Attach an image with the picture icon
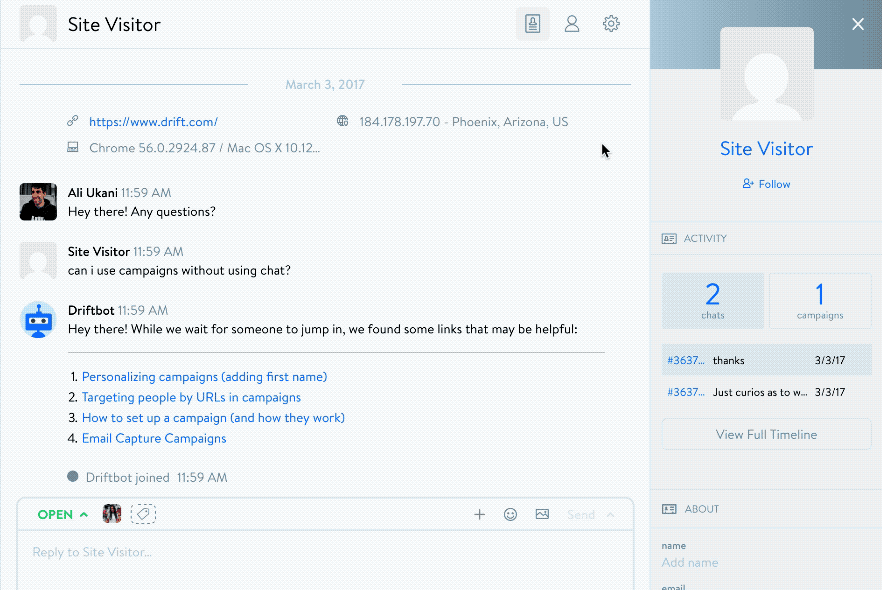The width and height of the screenshot is (882, 590). pos(542,514)
